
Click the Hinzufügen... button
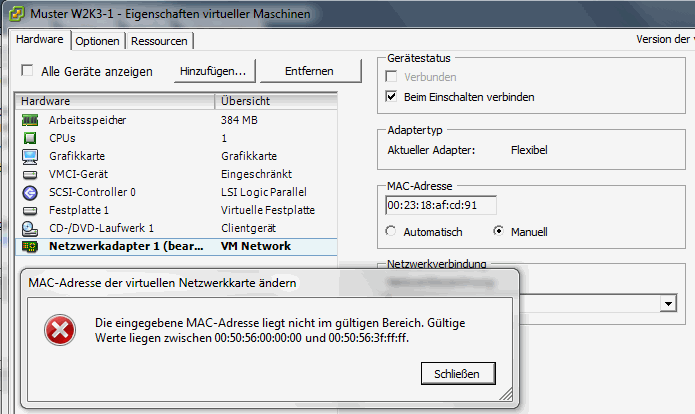click(x=213, y=71)
